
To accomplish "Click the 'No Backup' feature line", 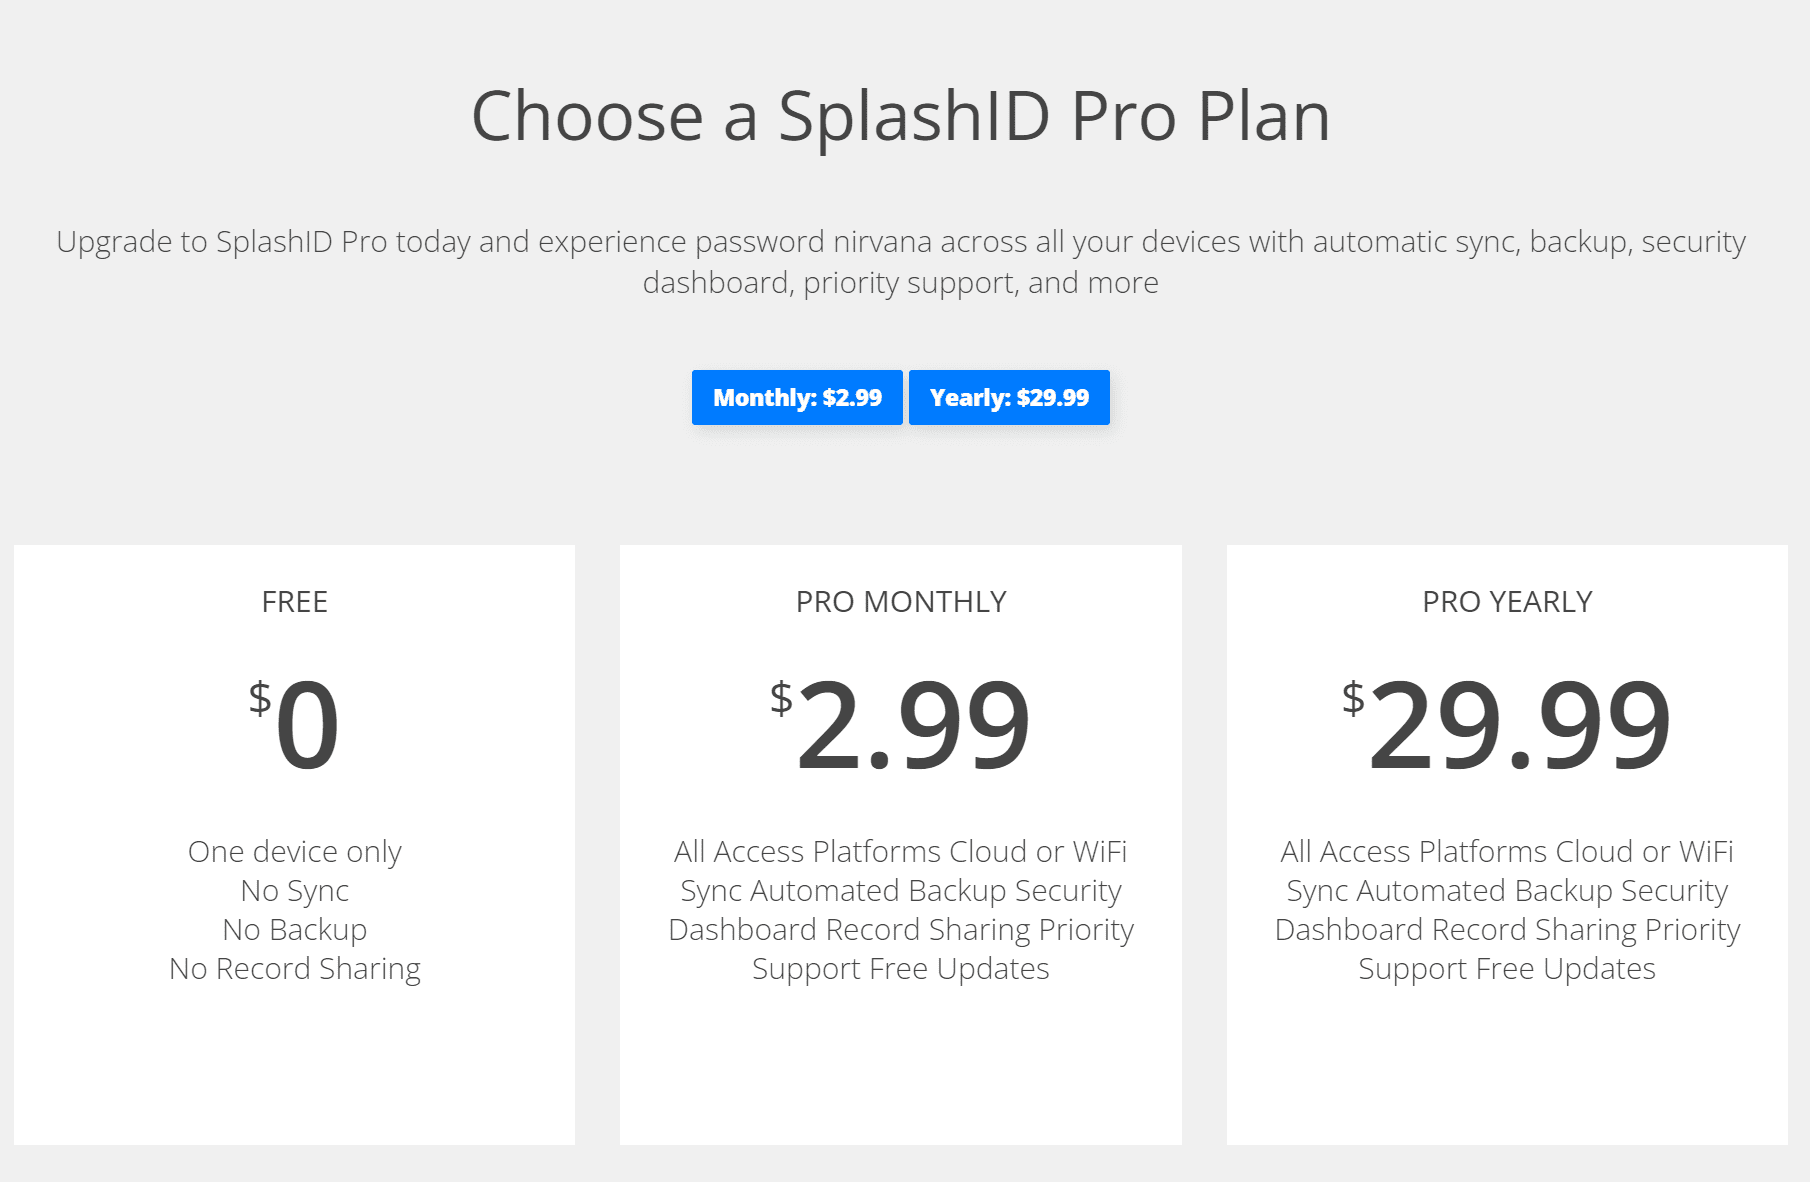I will pyautogui.click(x=295, y=930).
